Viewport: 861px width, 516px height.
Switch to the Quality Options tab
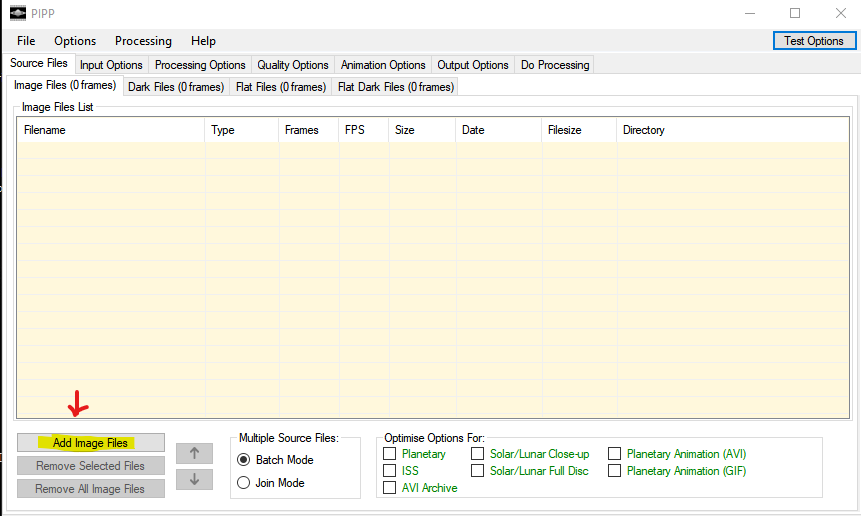click(292, 65)
